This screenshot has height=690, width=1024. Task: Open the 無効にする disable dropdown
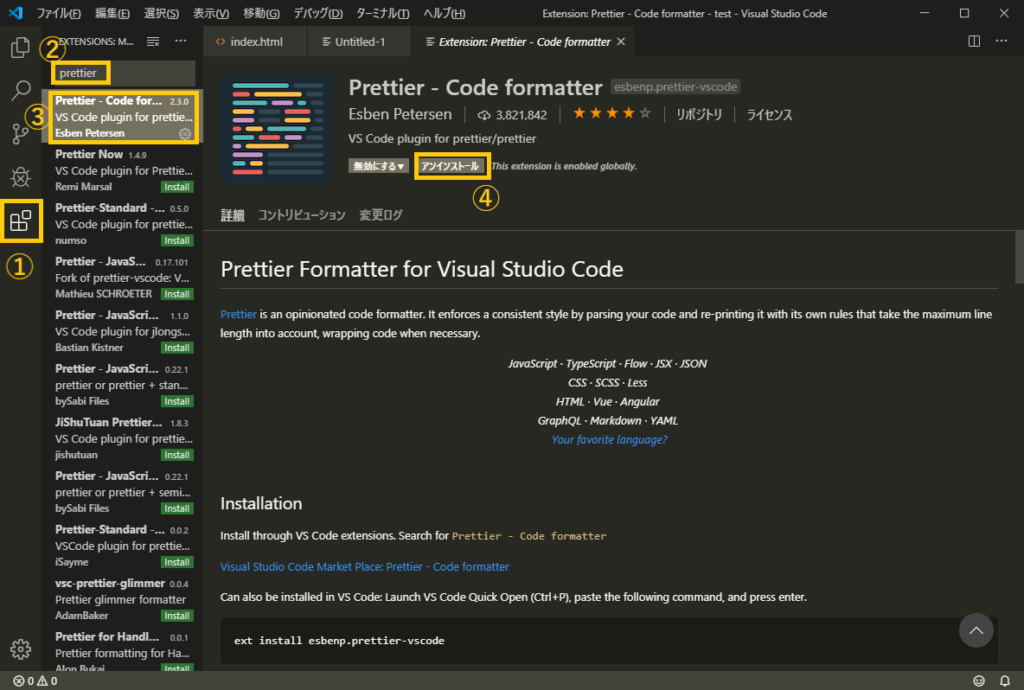click(377, 165)
